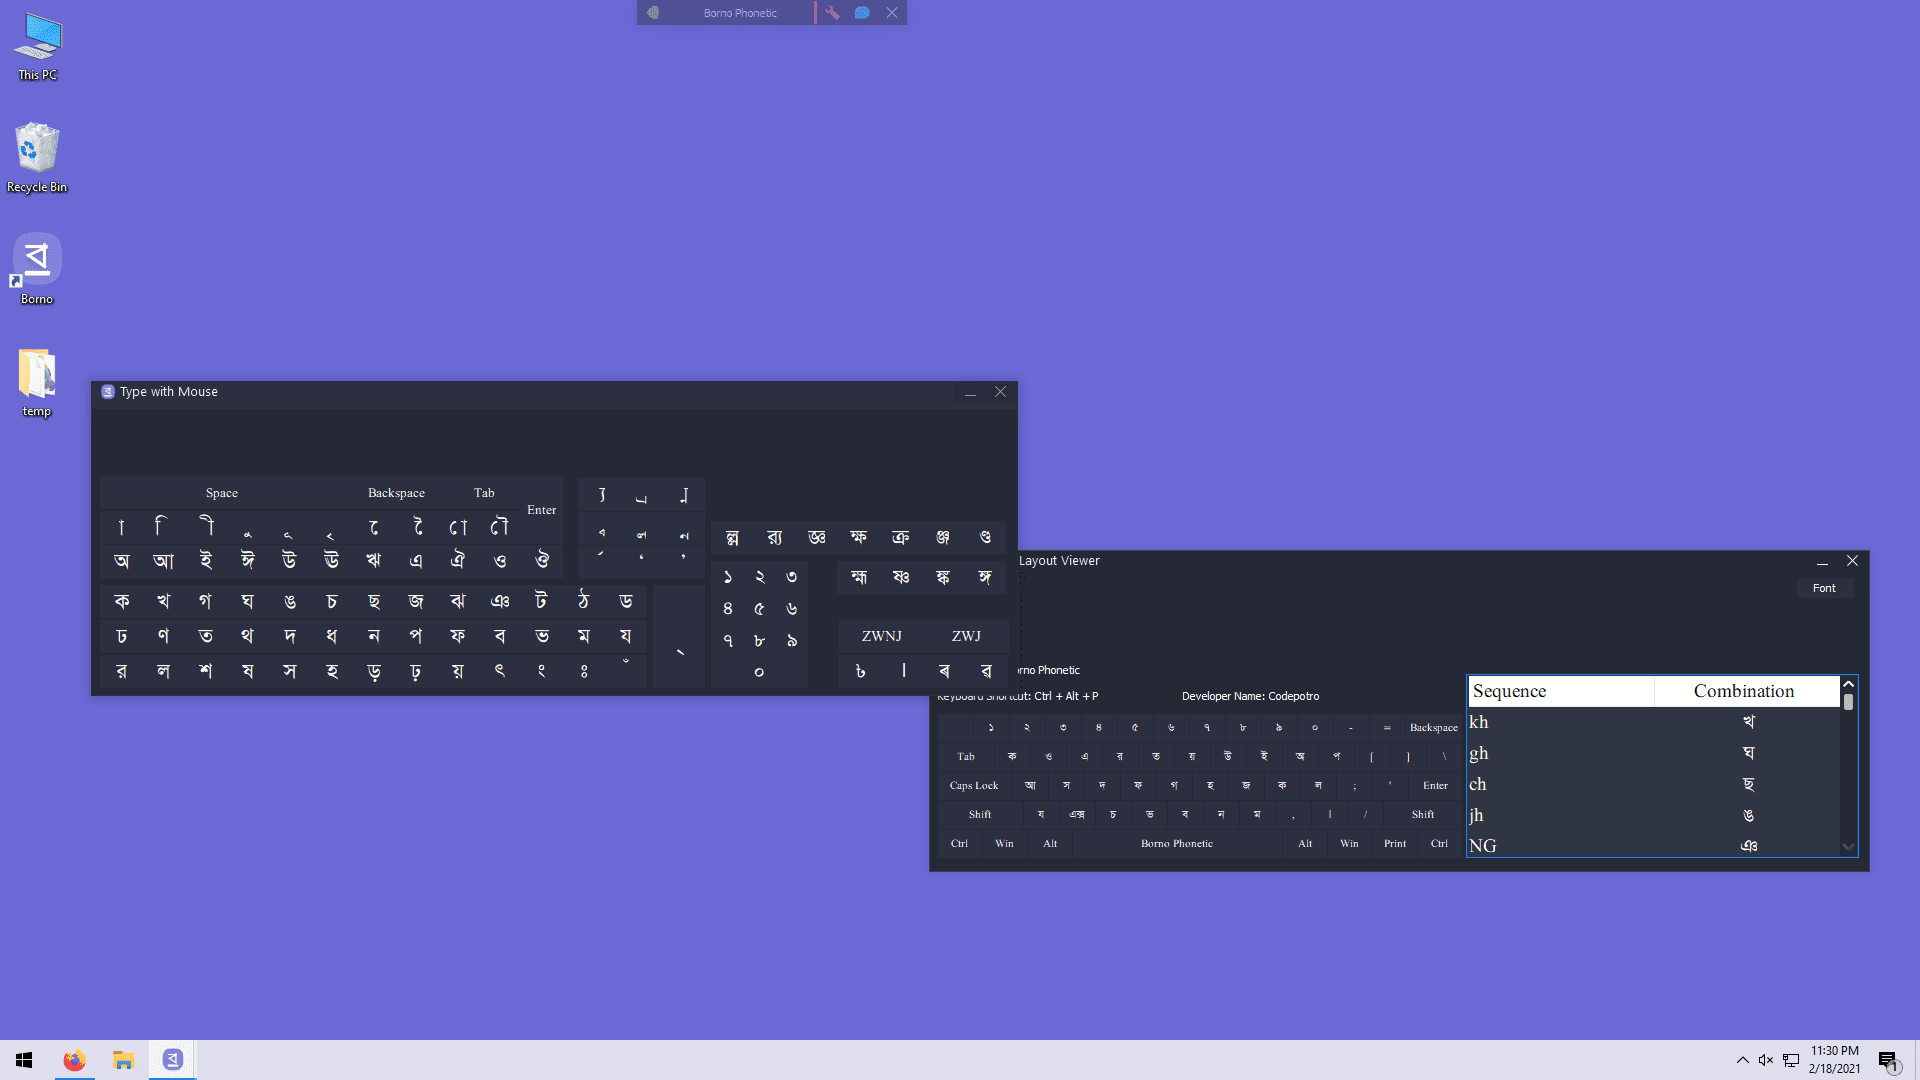The height and width of the screenshot is (1080, 1920).
Task: Click the ক letter in Type with Mouse
Action: pyautogui.click(x=122, y=601)
